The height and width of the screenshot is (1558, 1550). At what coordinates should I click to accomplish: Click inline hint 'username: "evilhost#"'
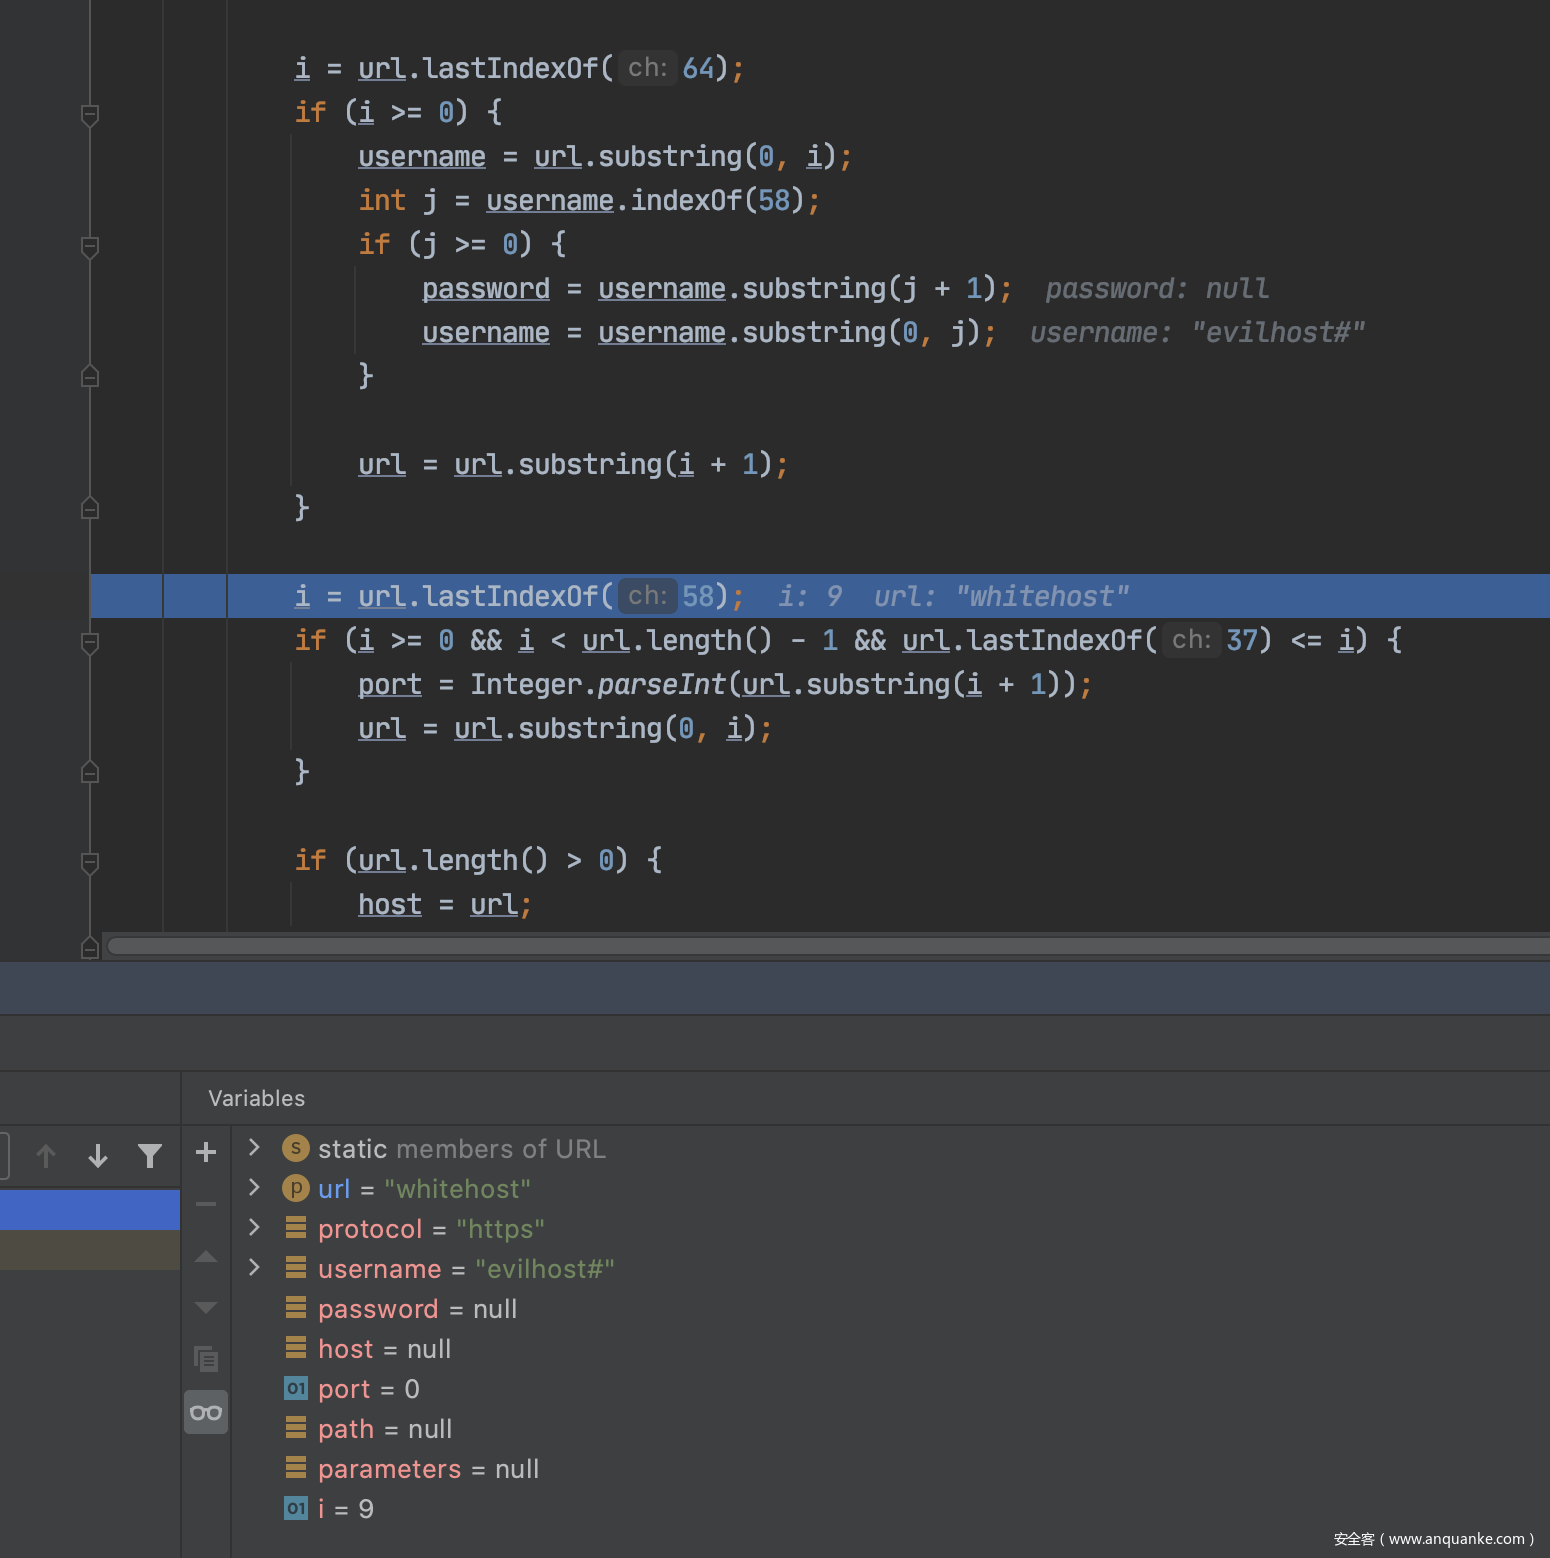1197,332
